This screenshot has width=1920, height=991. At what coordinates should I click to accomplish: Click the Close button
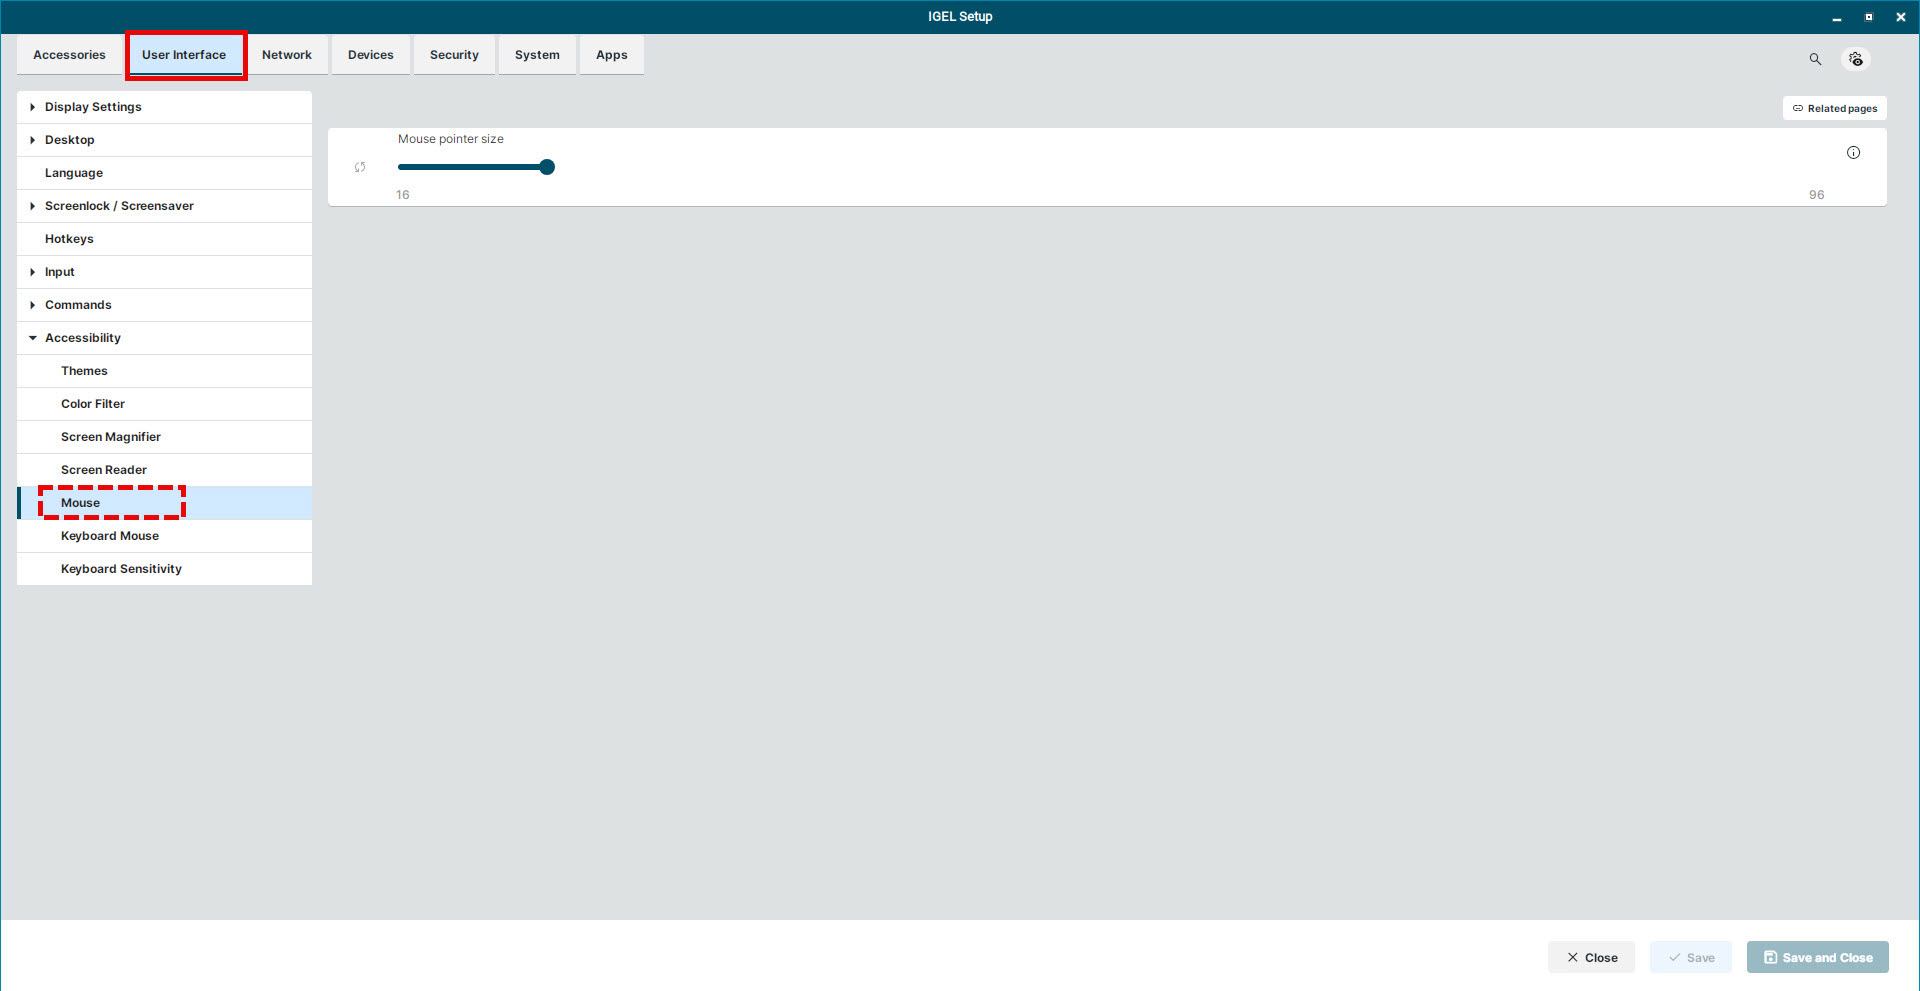pos(1591,957)
